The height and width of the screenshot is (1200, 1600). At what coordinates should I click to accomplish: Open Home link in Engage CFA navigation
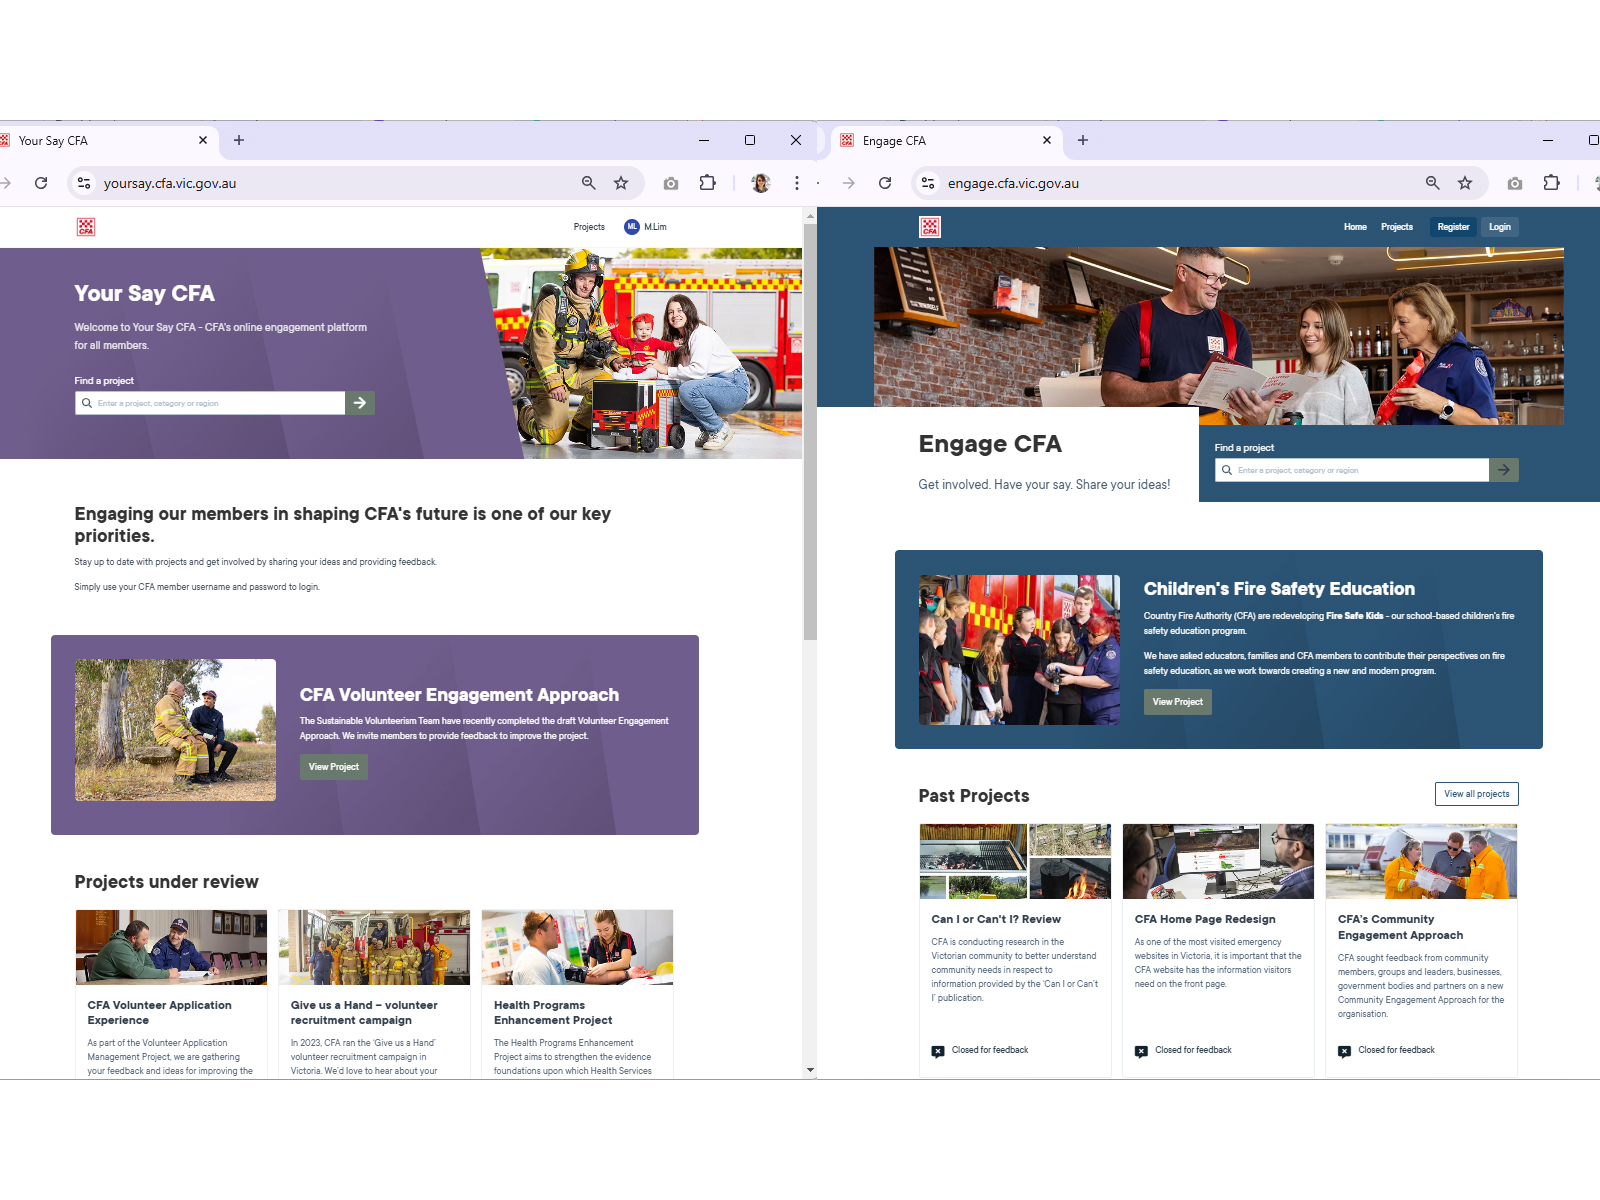tap(1355, 227)
